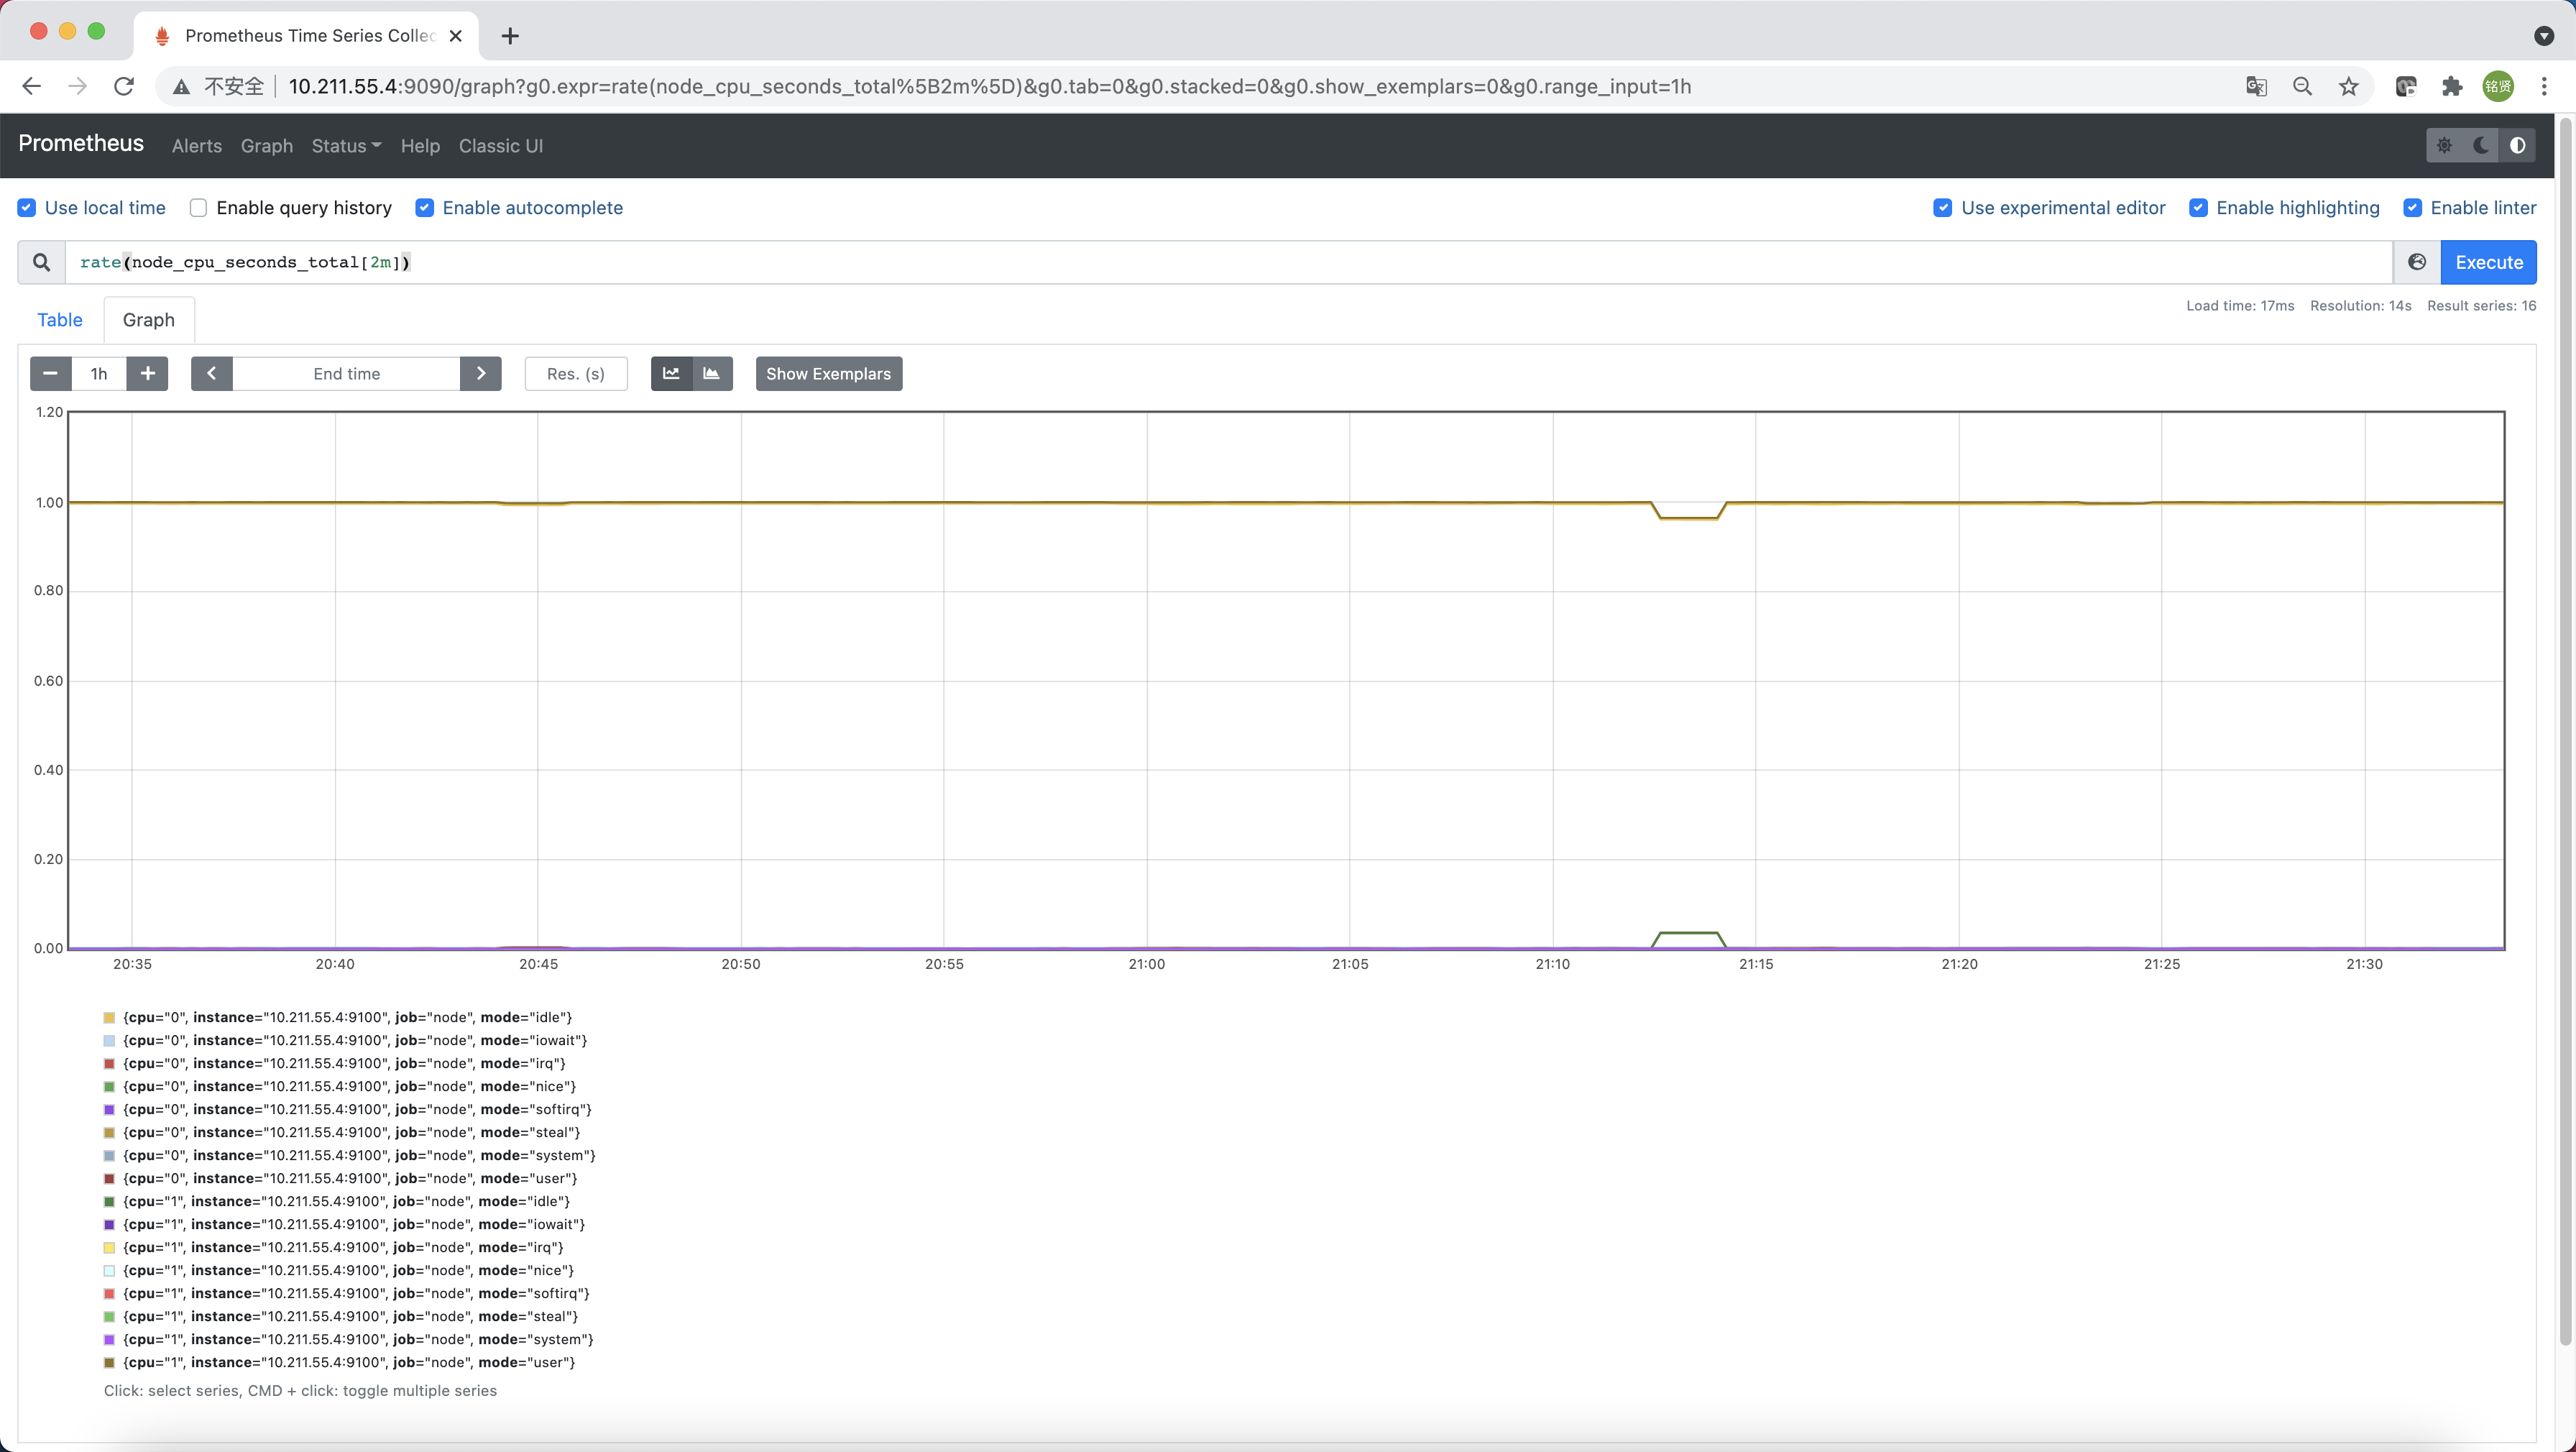Viewport: 2576px width, 1452px height.
Task: Click the increase time range plus icon
Action: [x=147, y=373]
